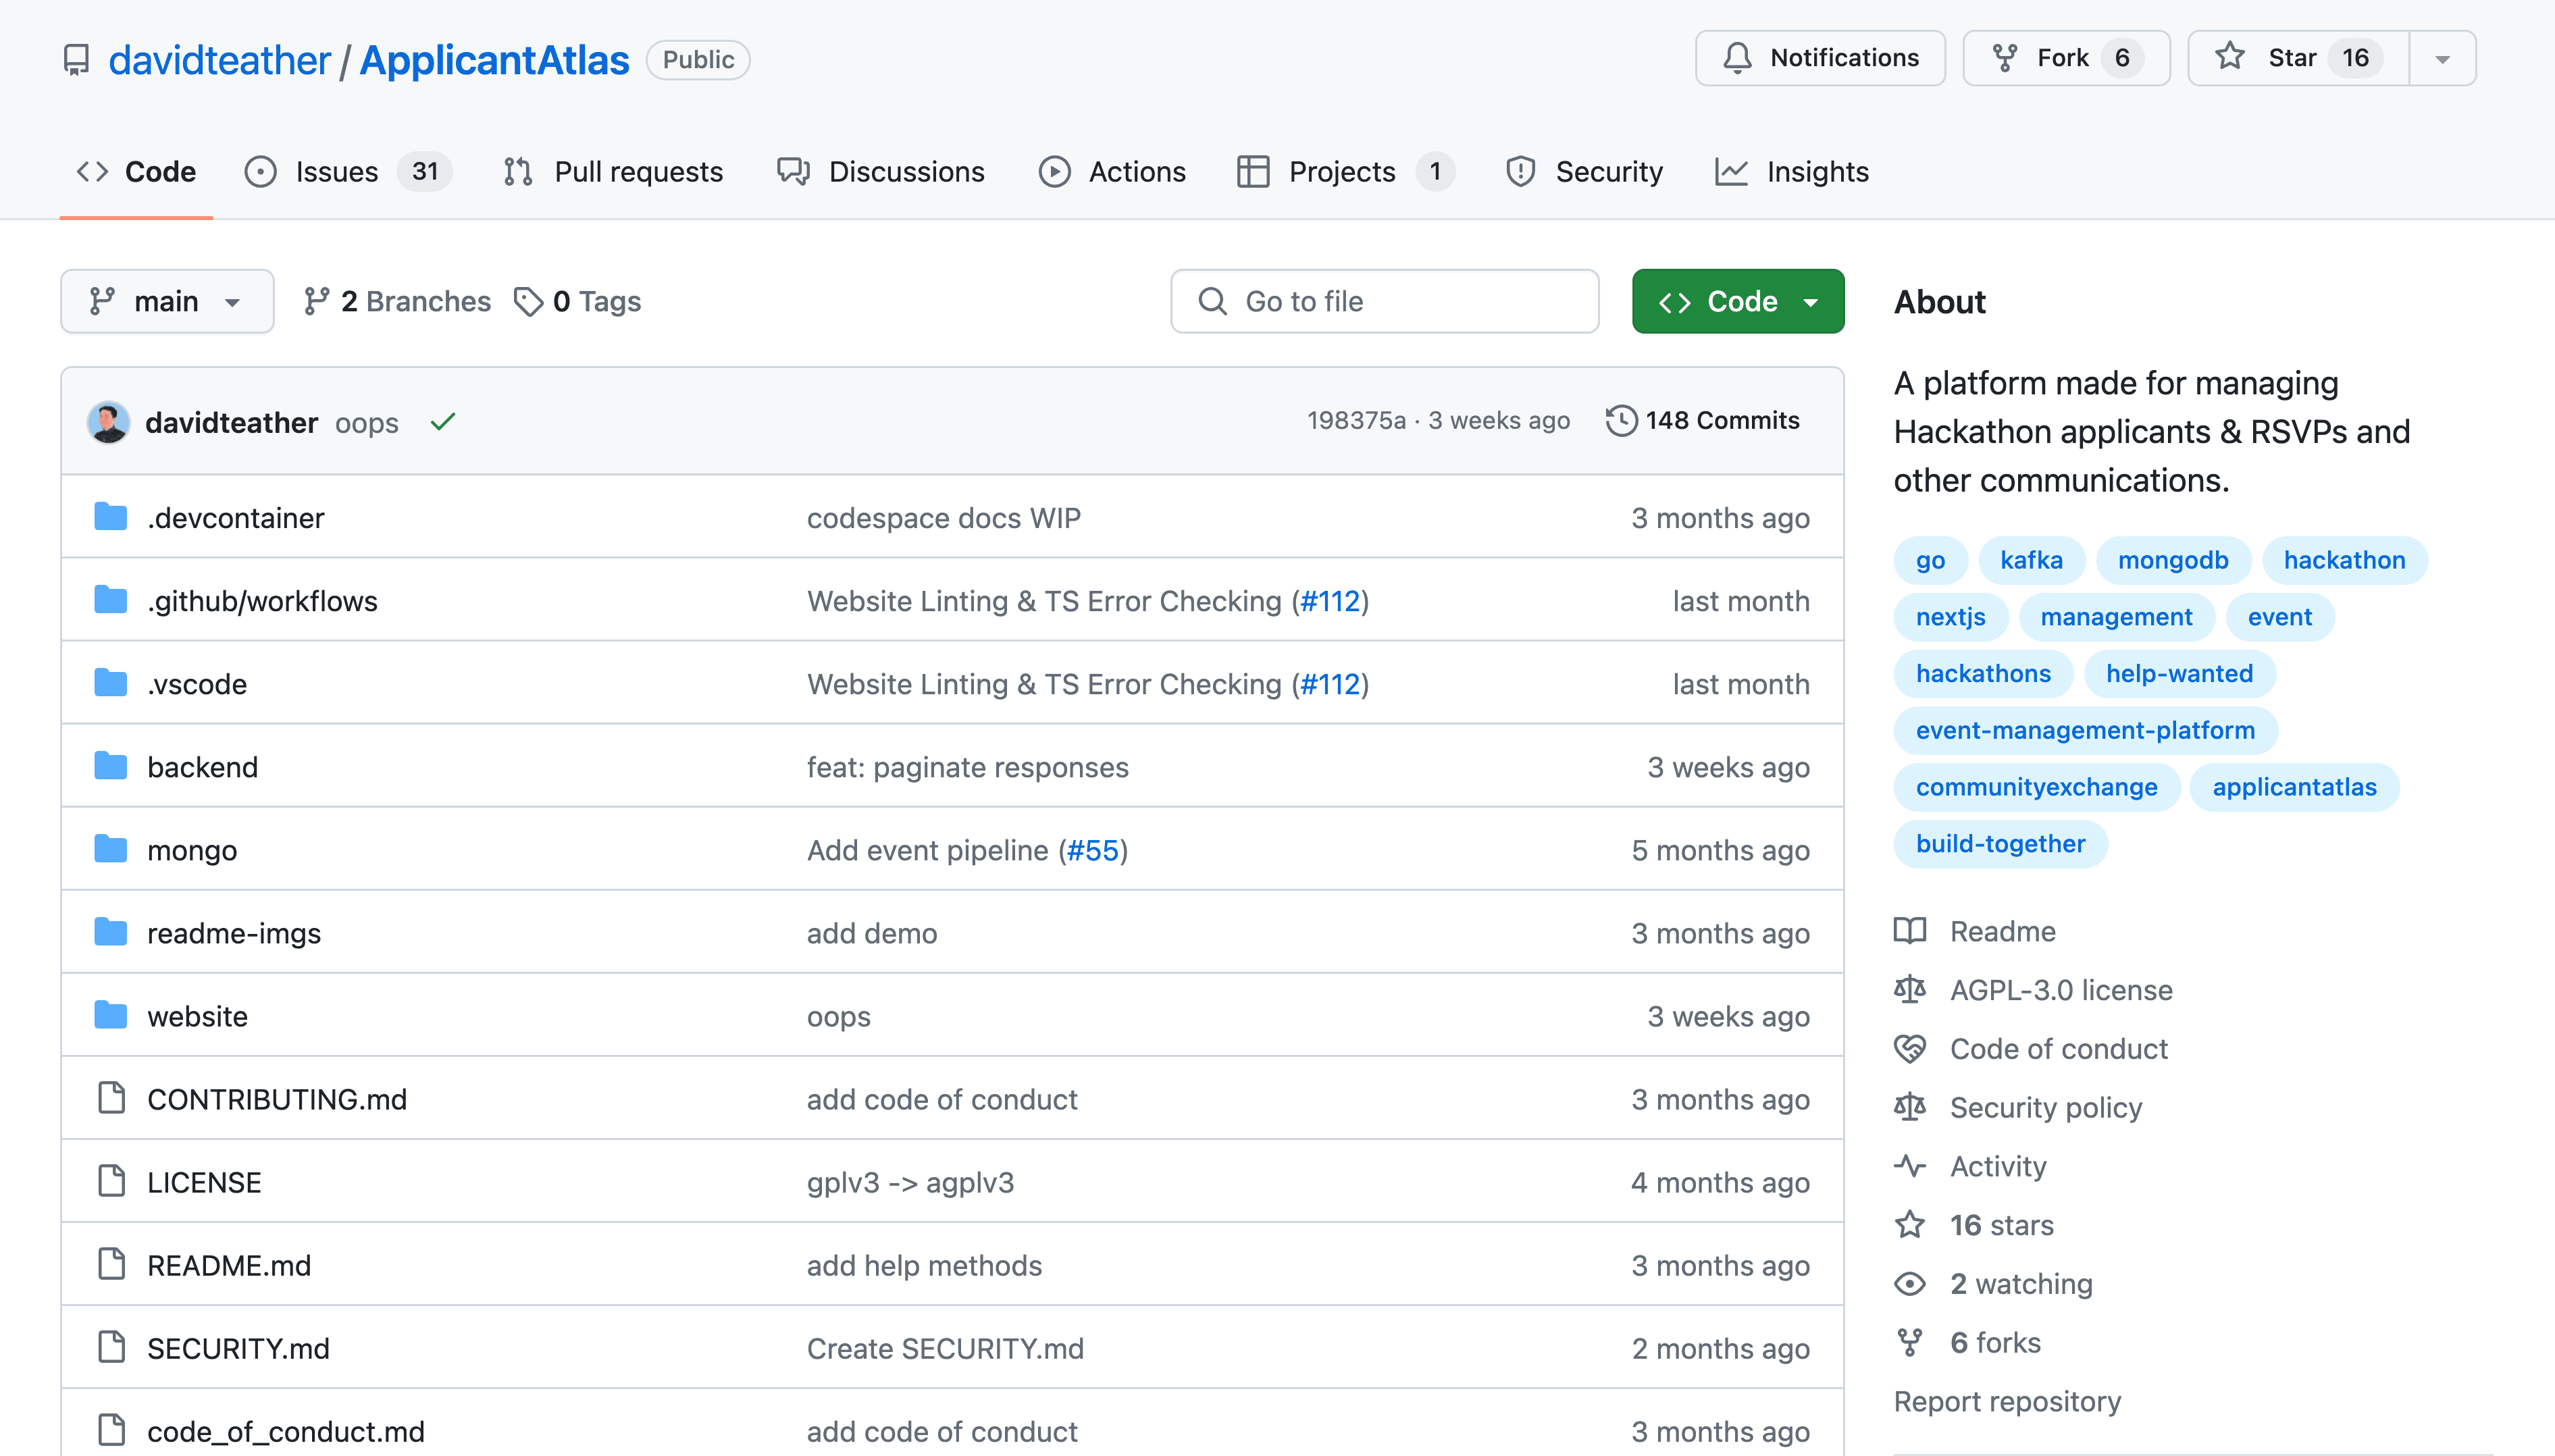Select the hackathon topic tag
Screen dimensions: 2555x1456
[x=2344, y=560]
